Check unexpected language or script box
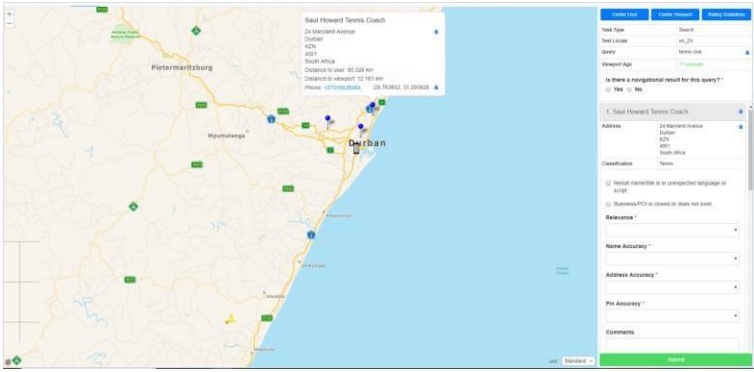Screen dimensions: 754x372 coord(608,184)
